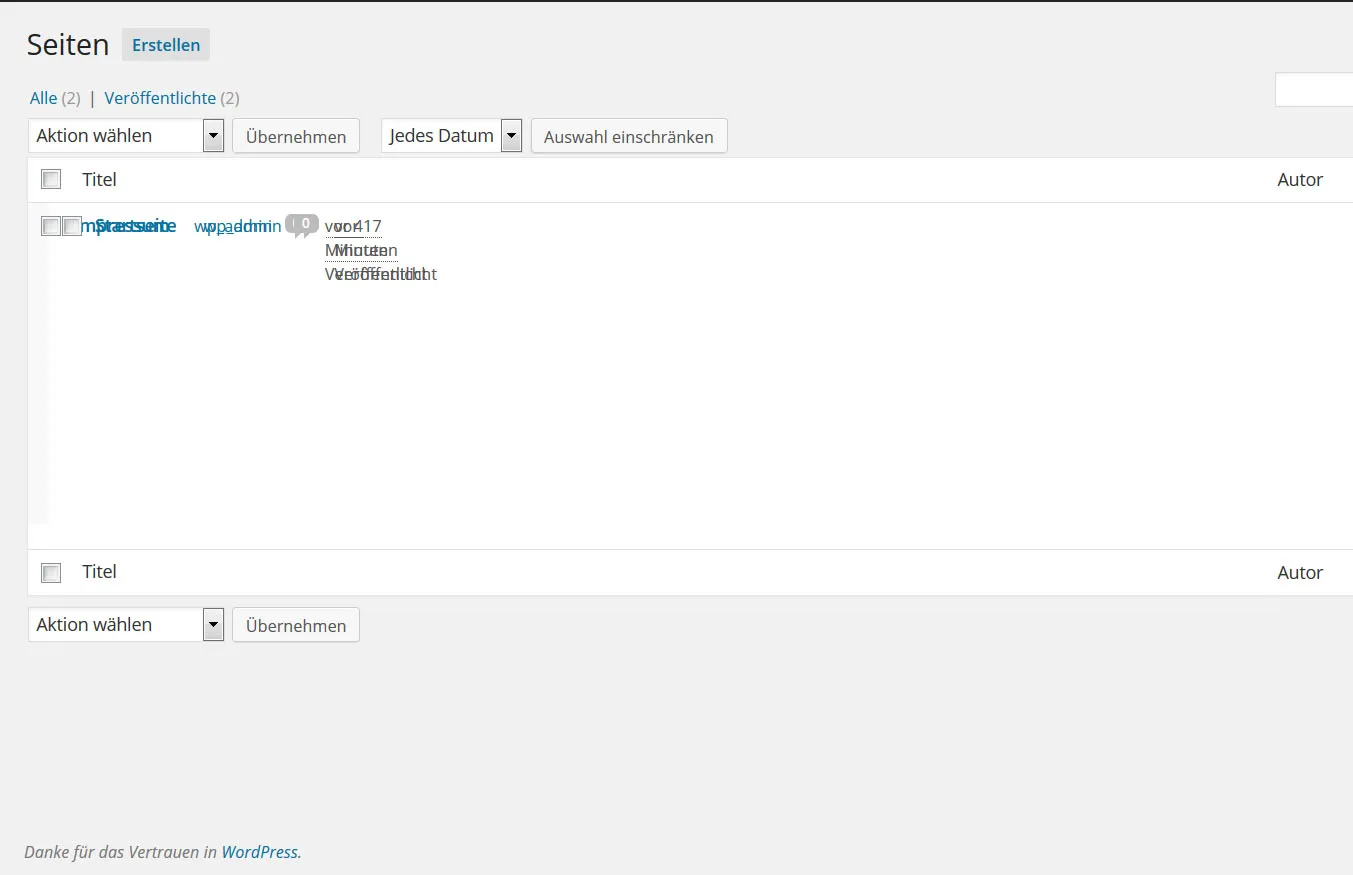Focus the page search input field
Image resolution: width=1353 pixels, height=875 pixels.
(1314, 90)
